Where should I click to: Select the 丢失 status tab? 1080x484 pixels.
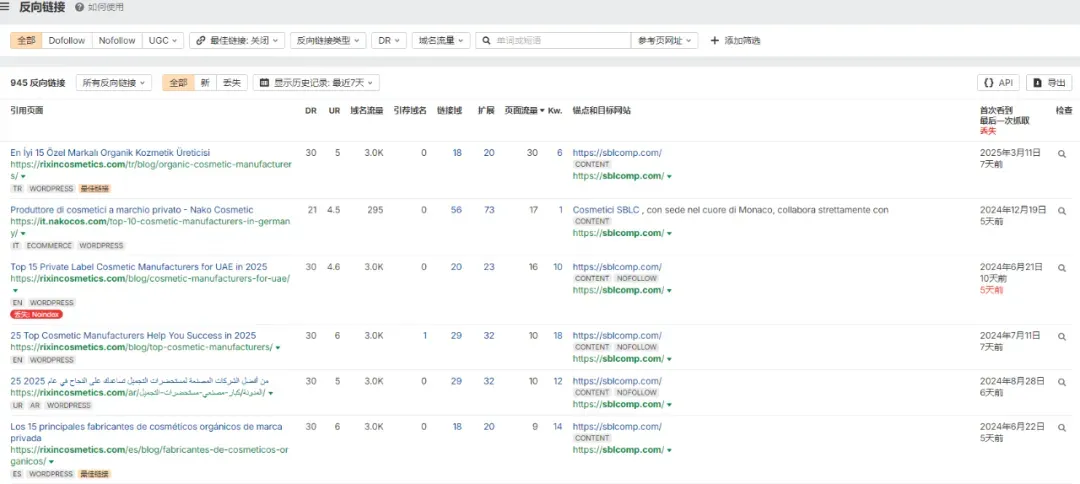click(232, 83)
